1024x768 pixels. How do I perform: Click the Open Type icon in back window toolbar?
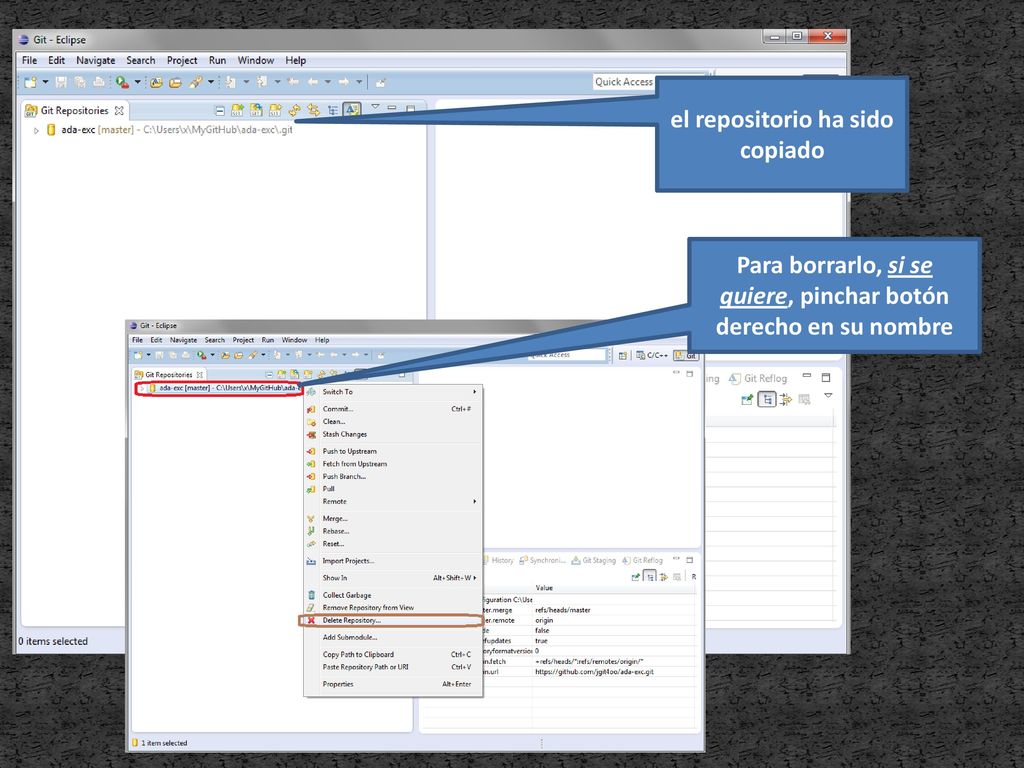click(x=156, y=82)
